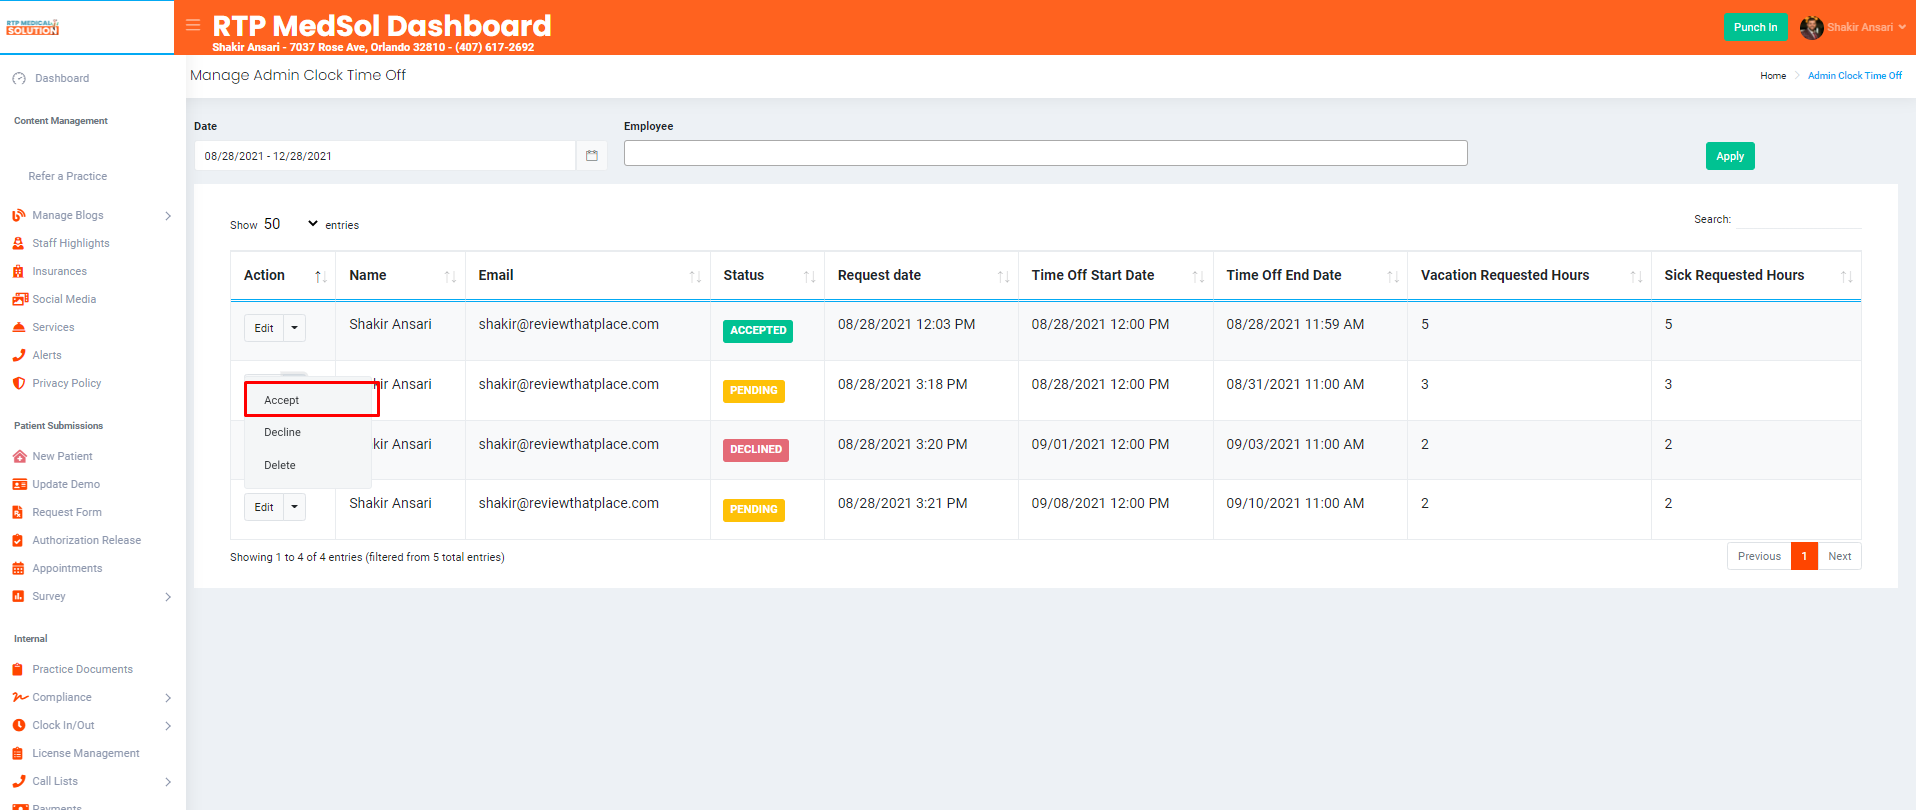Expand the Call Lists submenu chevron
The image size is (1916, 810).
(x=168, y=782)
